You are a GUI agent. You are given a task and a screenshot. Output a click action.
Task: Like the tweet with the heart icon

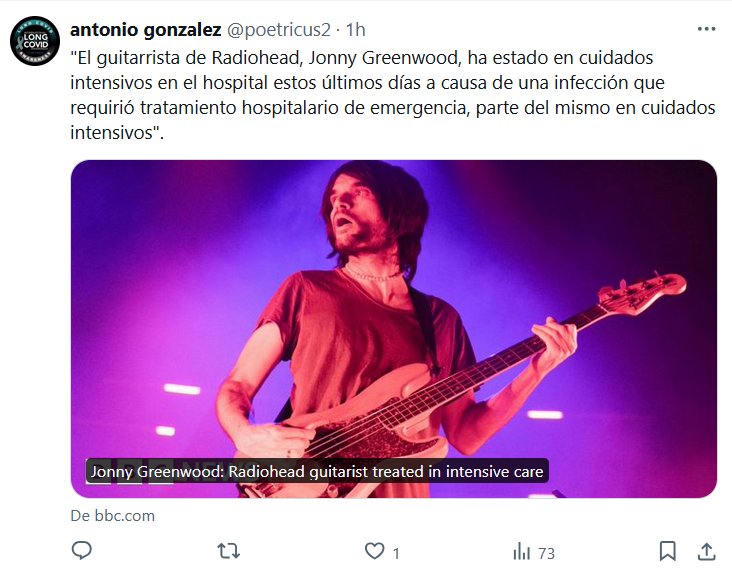(x=374, y=551)
